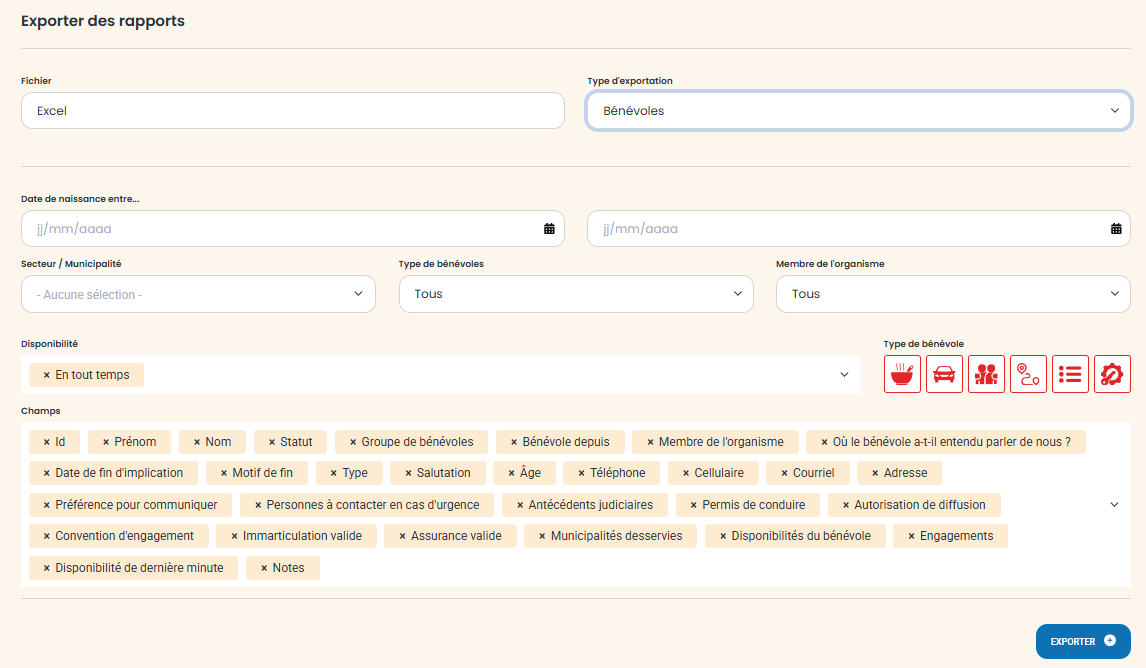Remove the "En tout temps" availability tag
Image resolution: width=1146 pixels, height=668 pixels.
pos(46,375)
